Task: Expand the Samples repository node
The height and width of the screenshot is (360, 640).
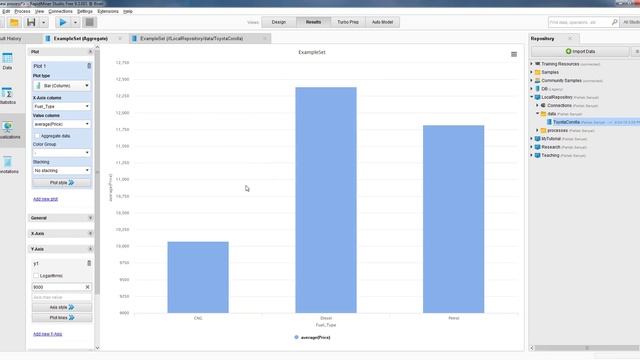Action: point(532,72)
